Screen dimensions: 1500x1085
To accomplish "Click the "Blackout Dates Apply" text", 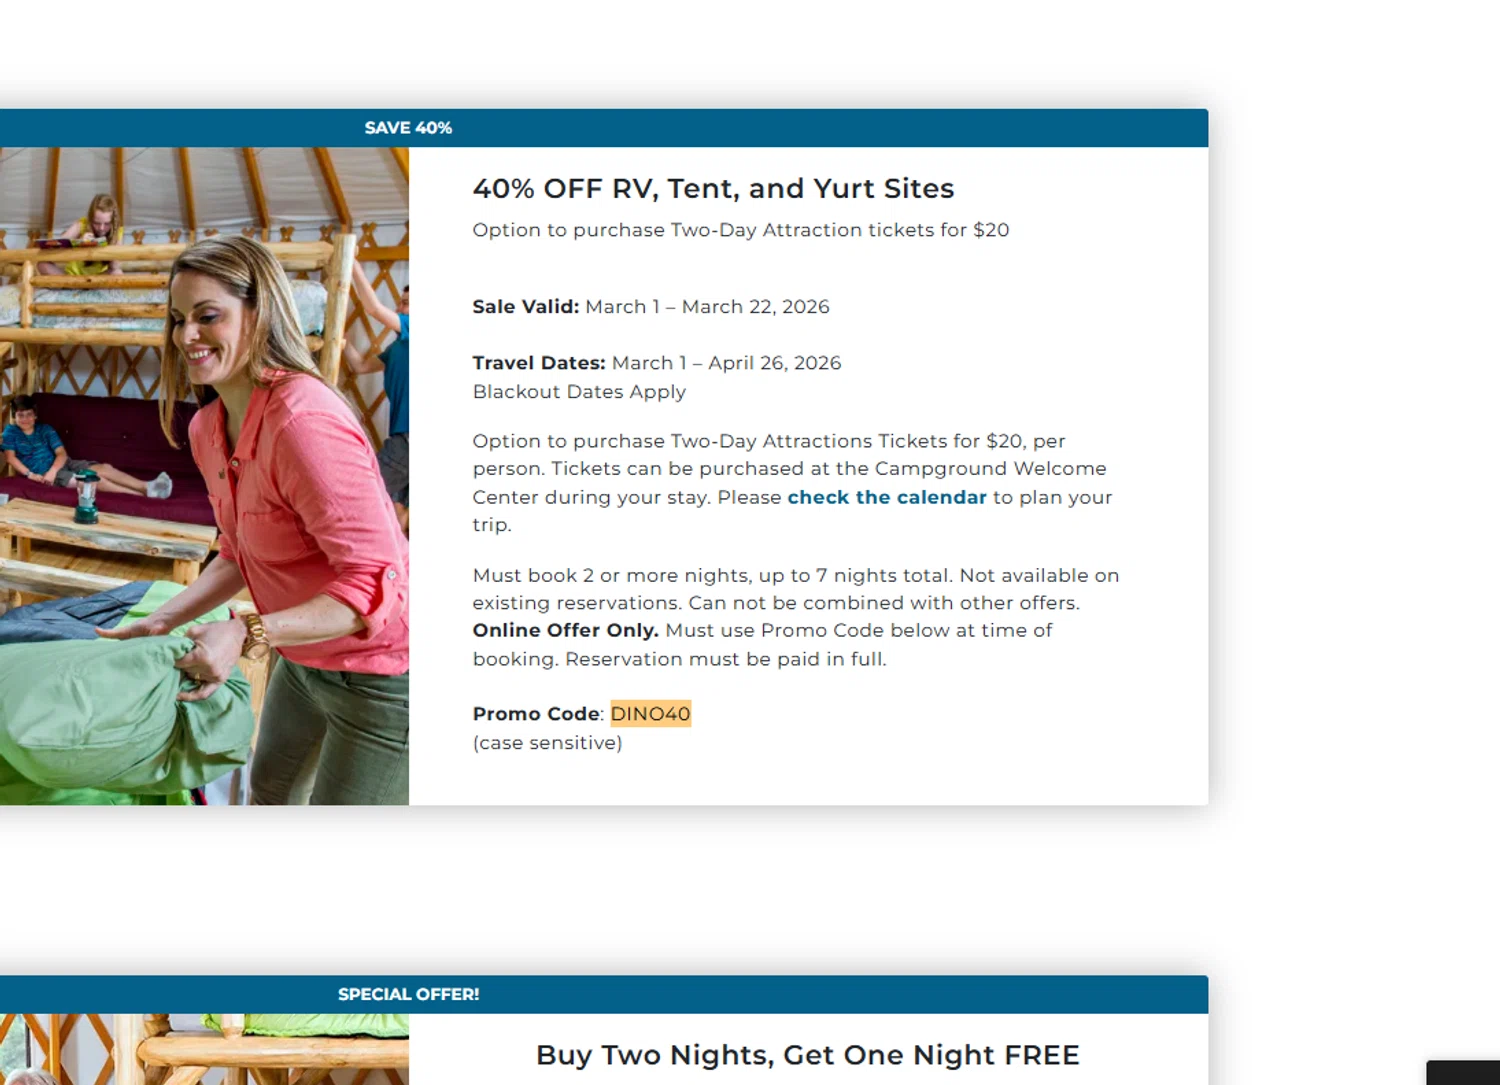I will click(579, 392).
